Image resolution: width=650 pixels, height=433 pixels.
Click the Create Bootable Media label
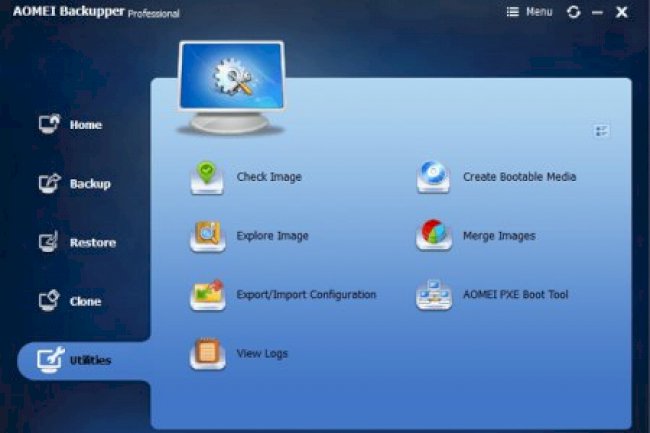(519, 177)
